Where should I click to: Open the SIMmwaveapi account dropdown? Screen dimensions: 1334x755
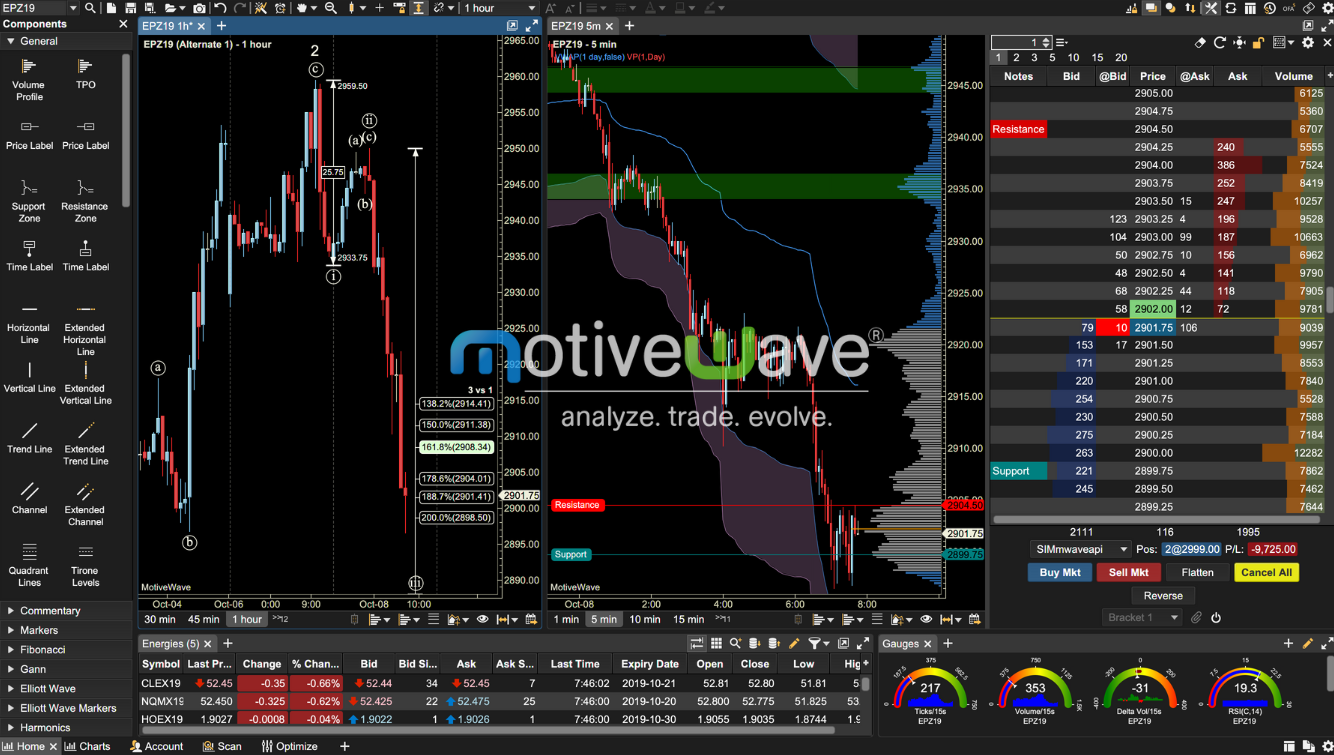coord(1080,548)
